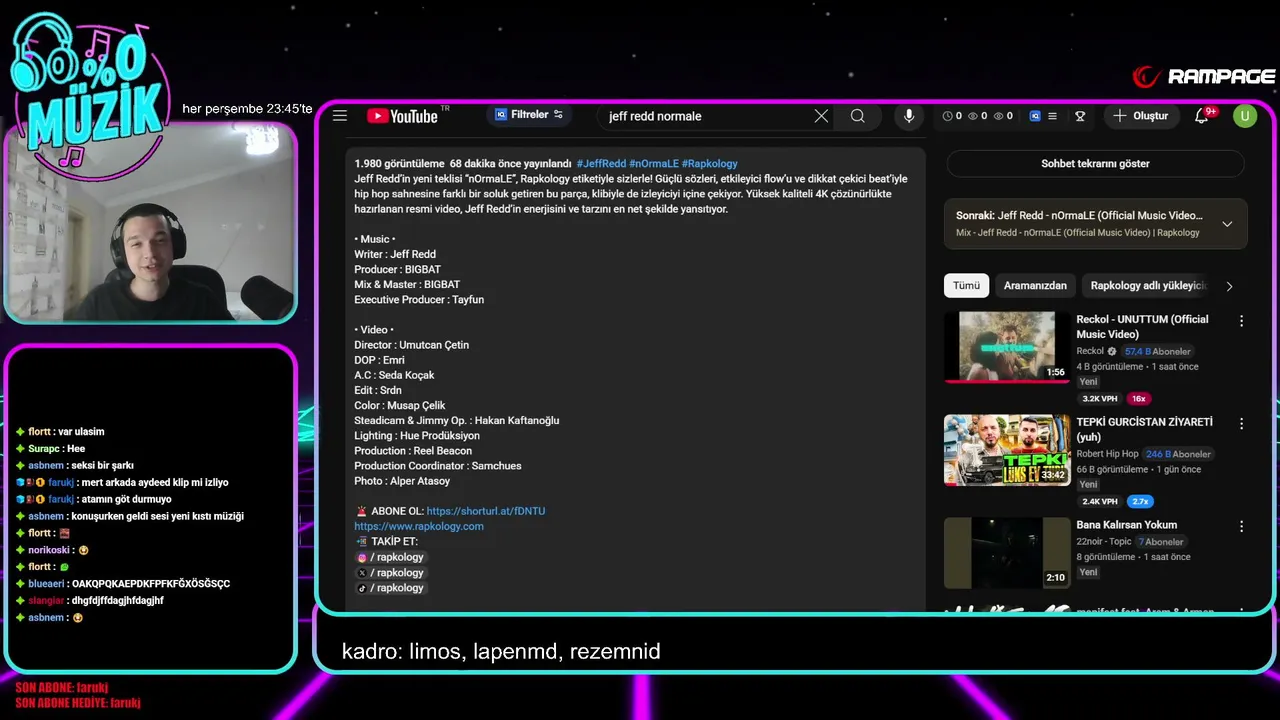Start voice search with the microphone icon
The width and height of the screenshot is (1280, 720).
[x=909, y=116]
